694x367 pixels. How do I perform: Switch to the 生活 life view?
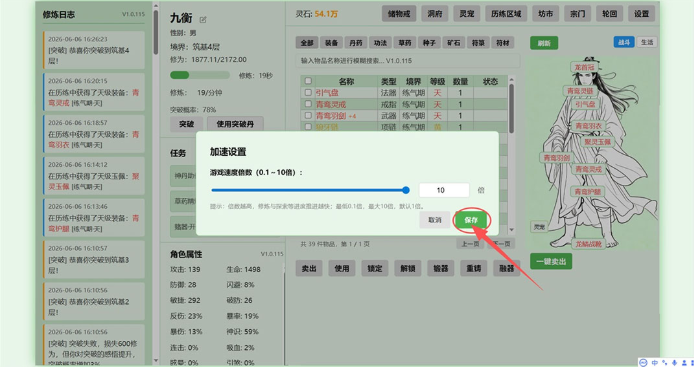[x=647, y=42]
